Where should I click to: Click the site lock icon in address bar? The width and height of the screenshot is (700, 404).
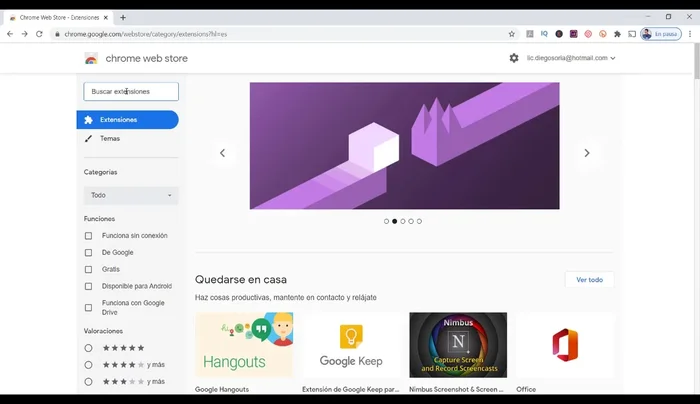[x=57, y=34]
